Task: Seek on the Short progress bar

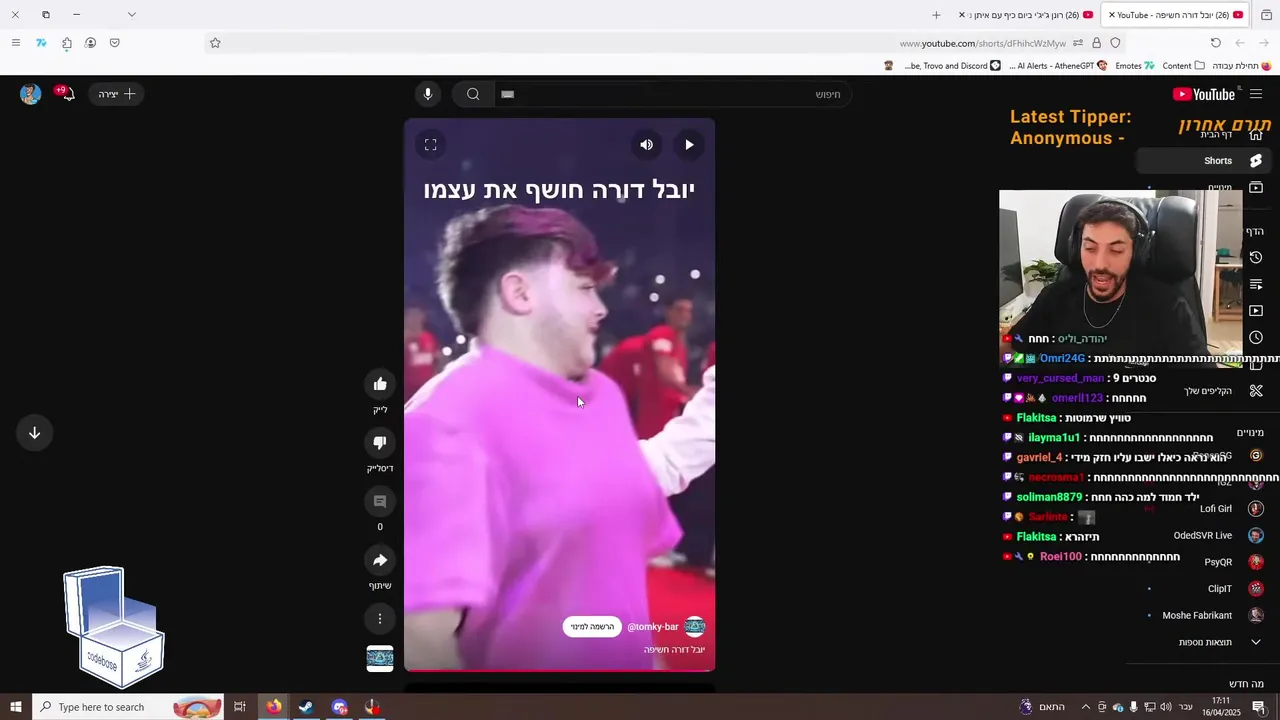Action: click(x=559, y=670)
